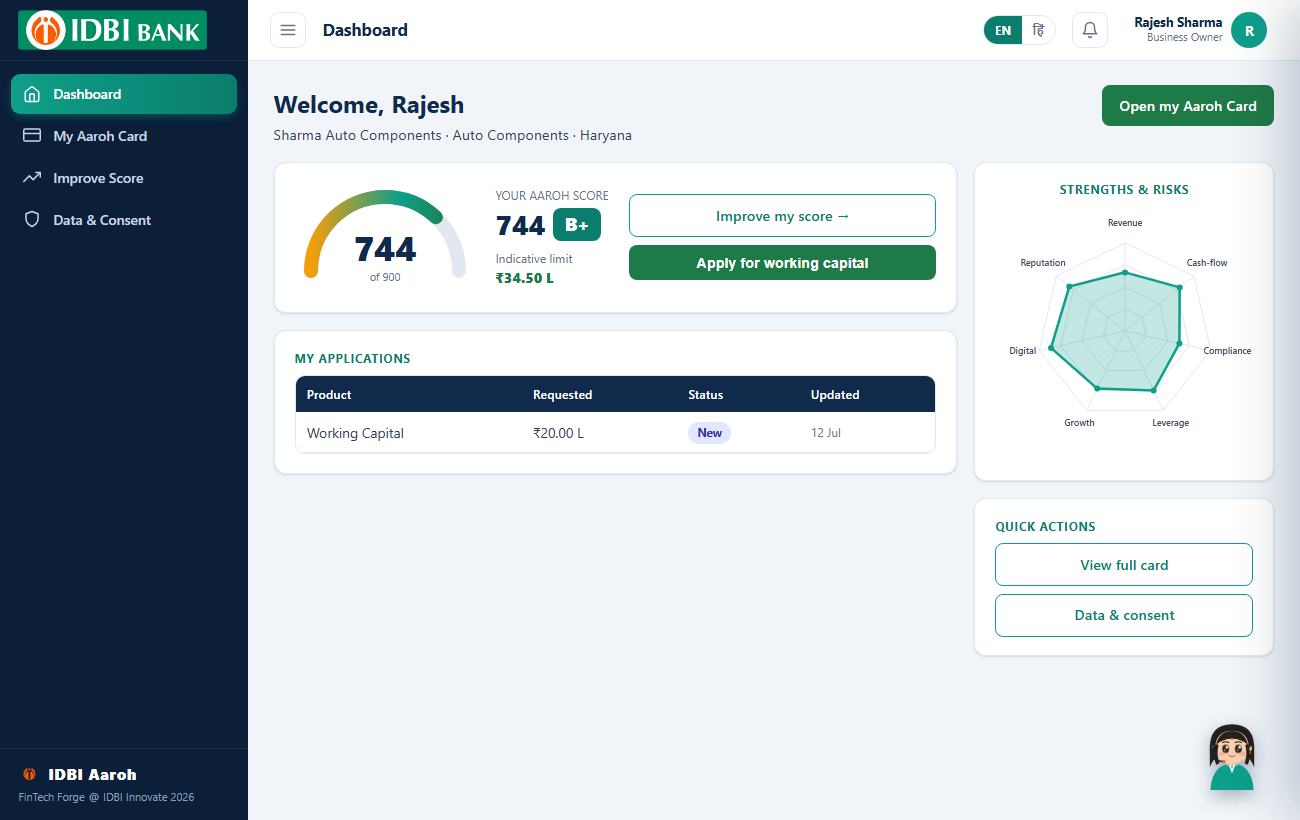Click the Dashboard home icon in sidebar

pyautogui.click(x=32, y=94)
